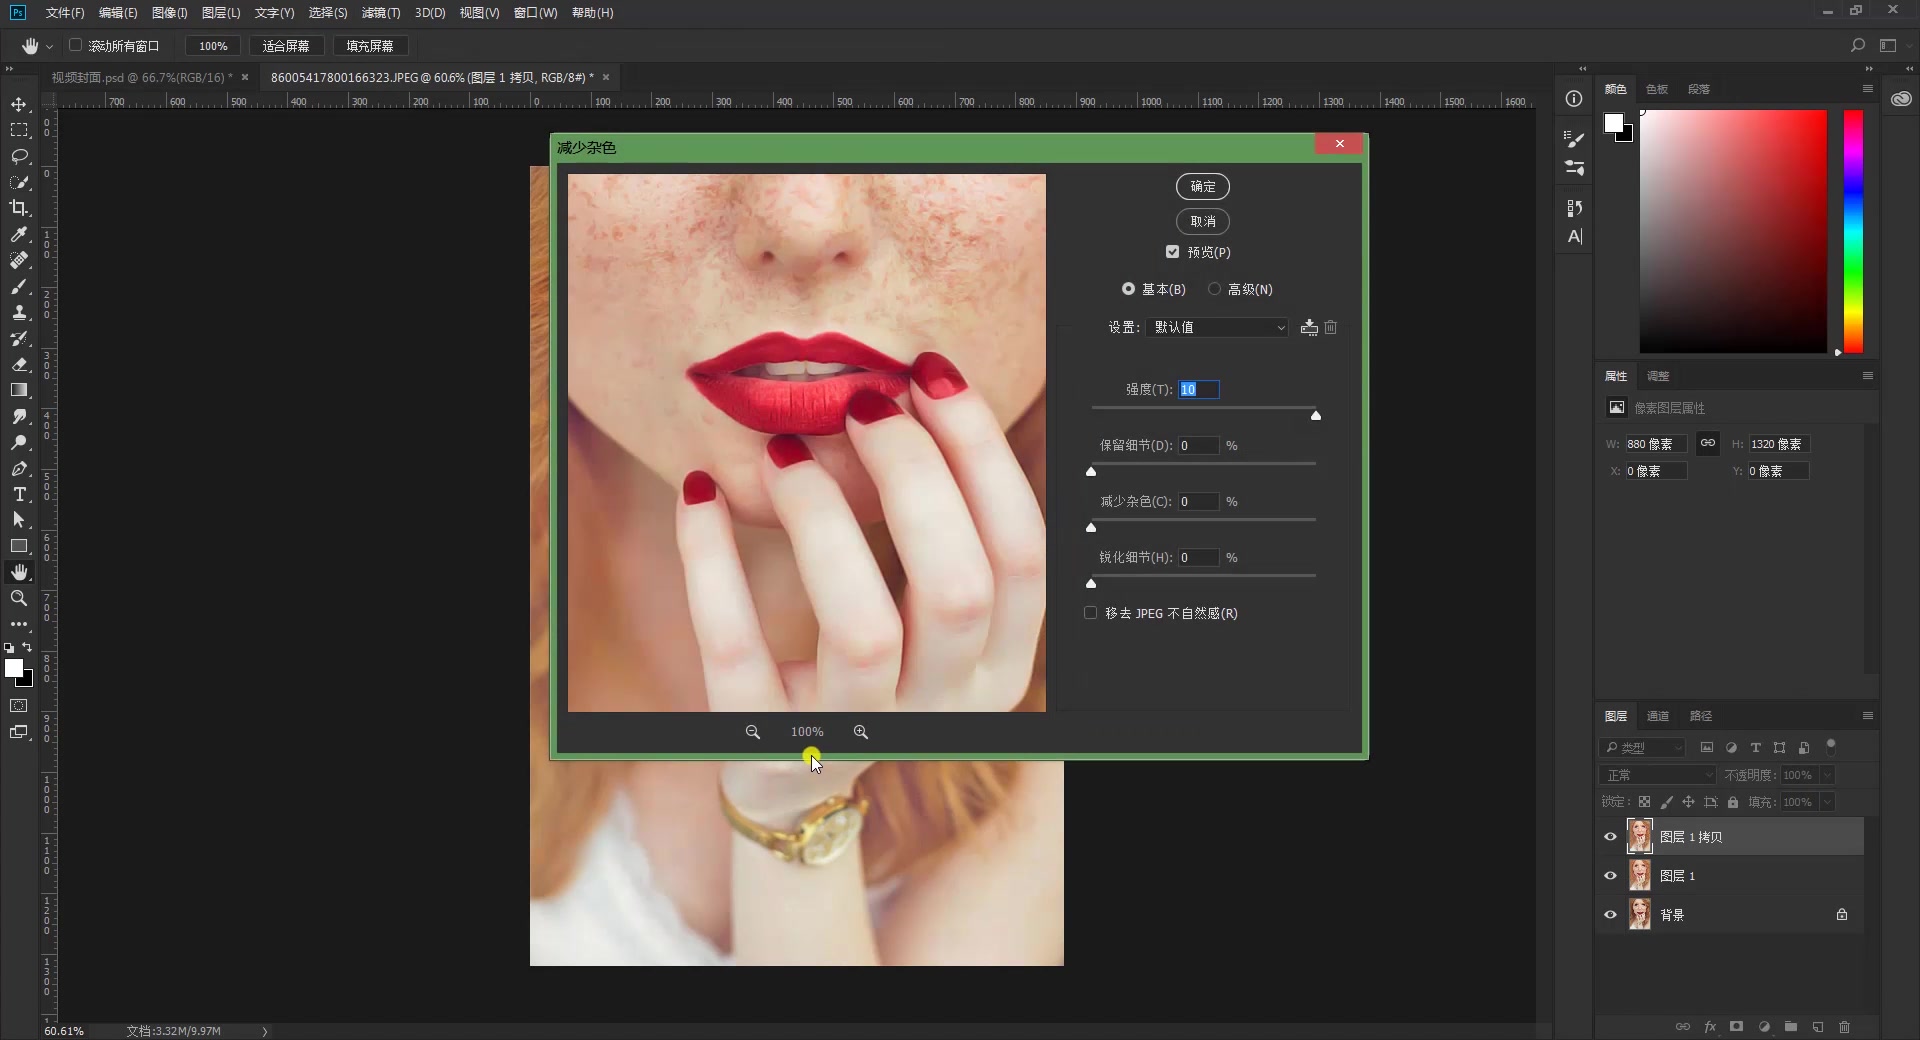Hide the 图层 1 拷贝 layer

[x=1610, y=837]
